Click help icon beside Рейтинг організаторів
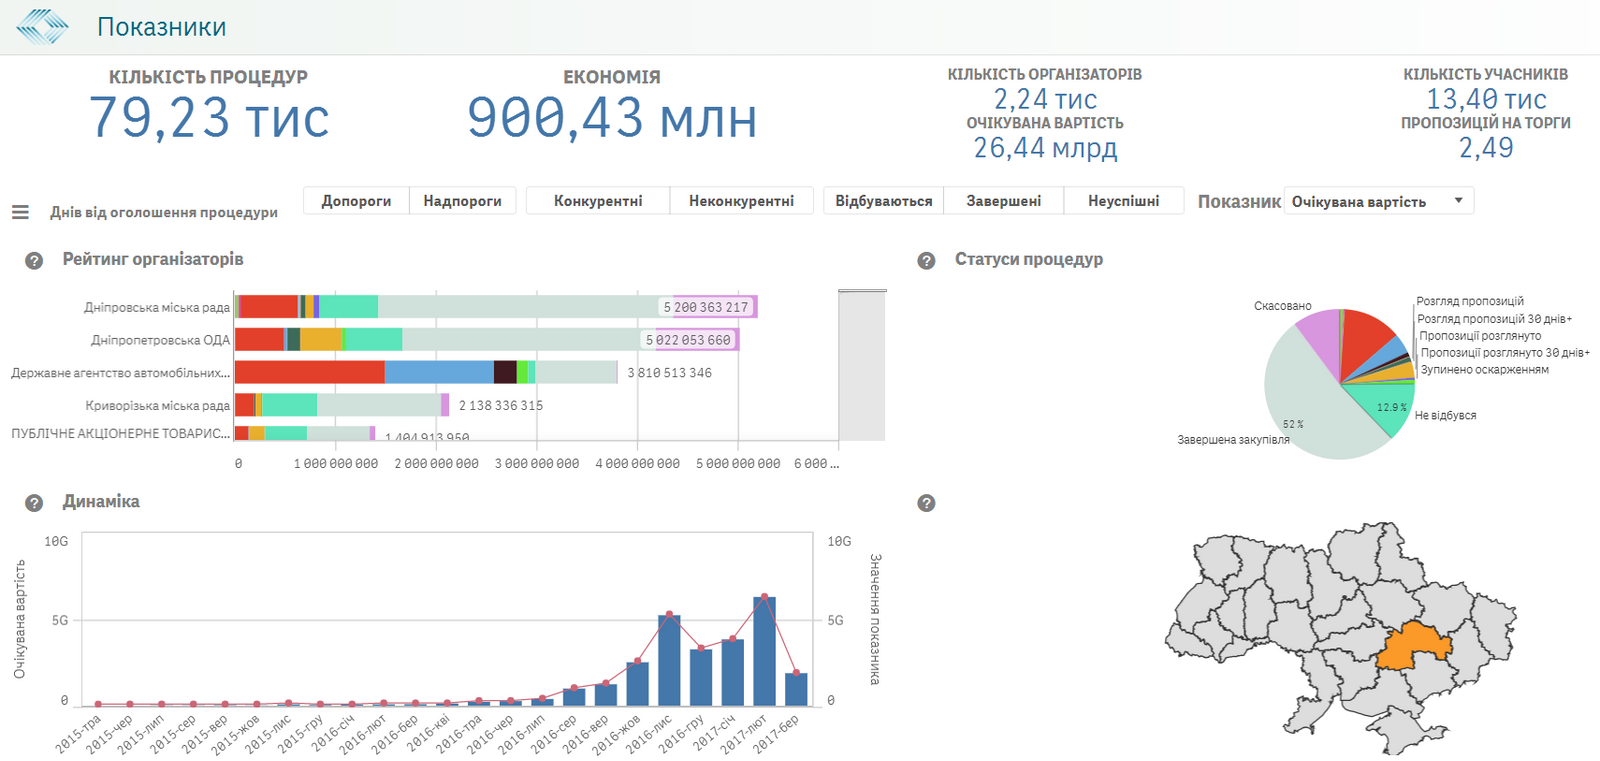 tap(34, 261)
